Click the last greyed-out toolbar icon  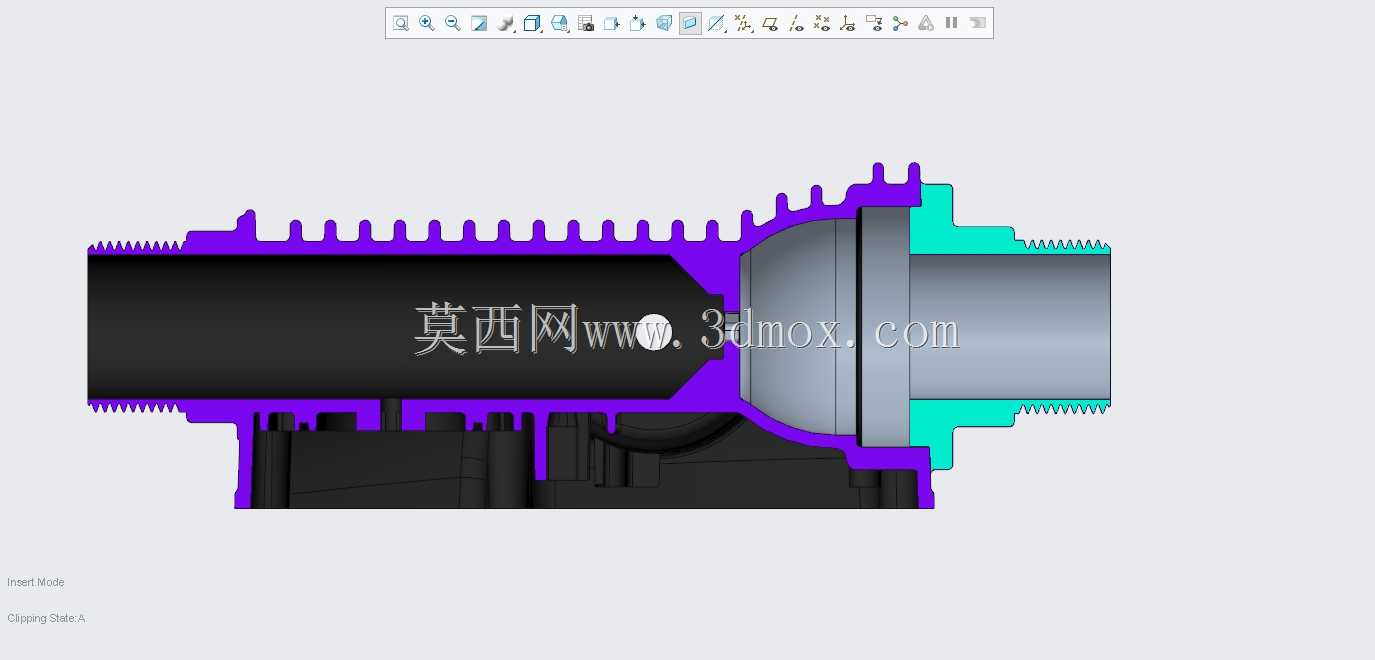[x=978, y=23]
